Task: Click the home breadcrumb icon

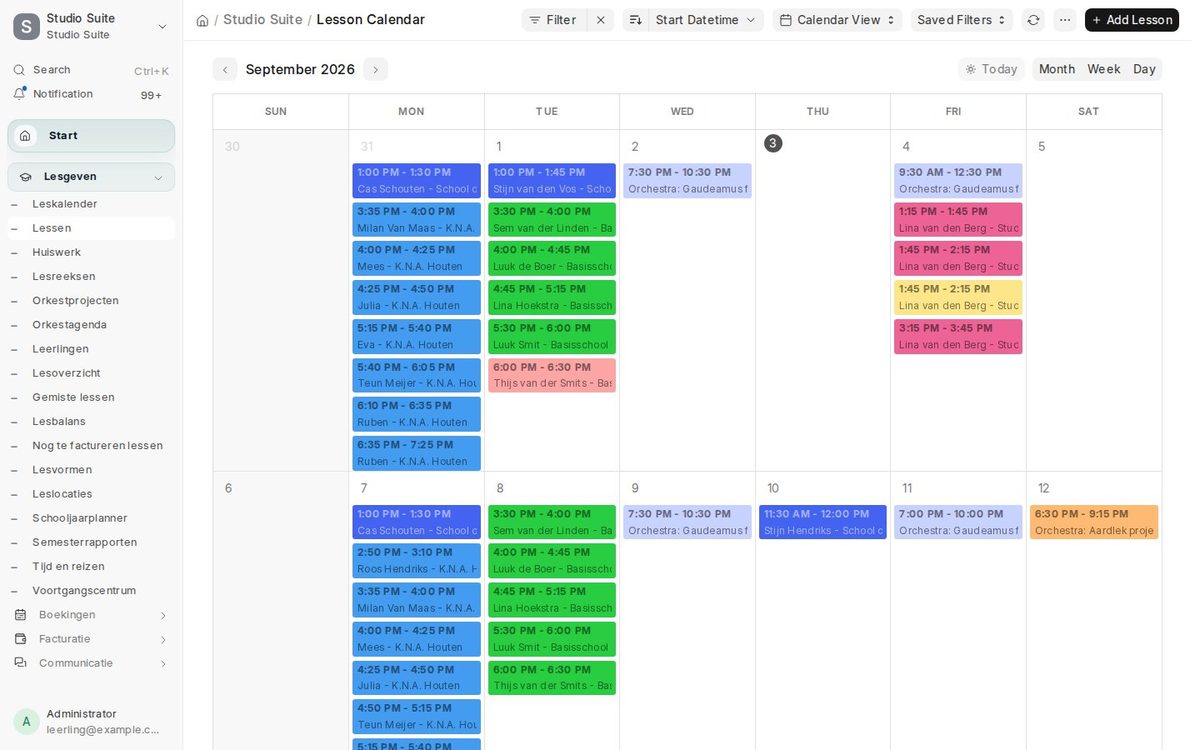Action: [x=202, y=20]
